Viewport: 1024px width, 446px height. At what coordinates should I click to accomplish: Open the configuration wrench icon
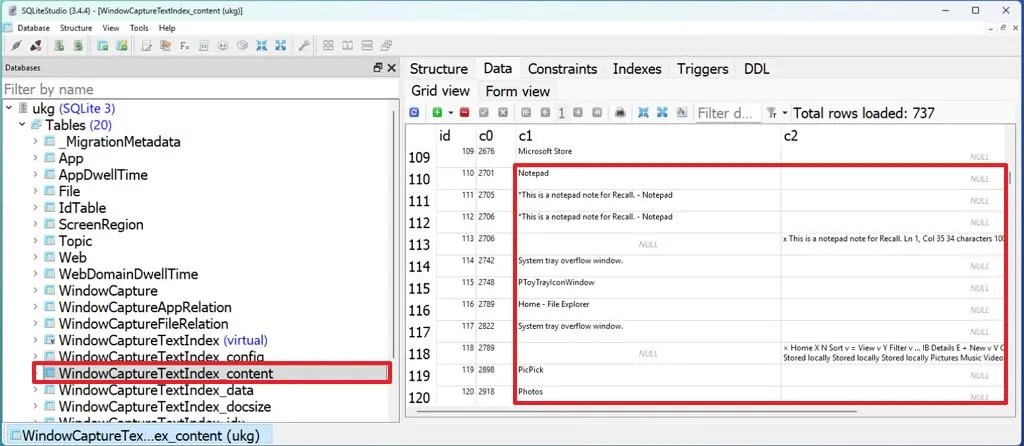click(303, 46)
